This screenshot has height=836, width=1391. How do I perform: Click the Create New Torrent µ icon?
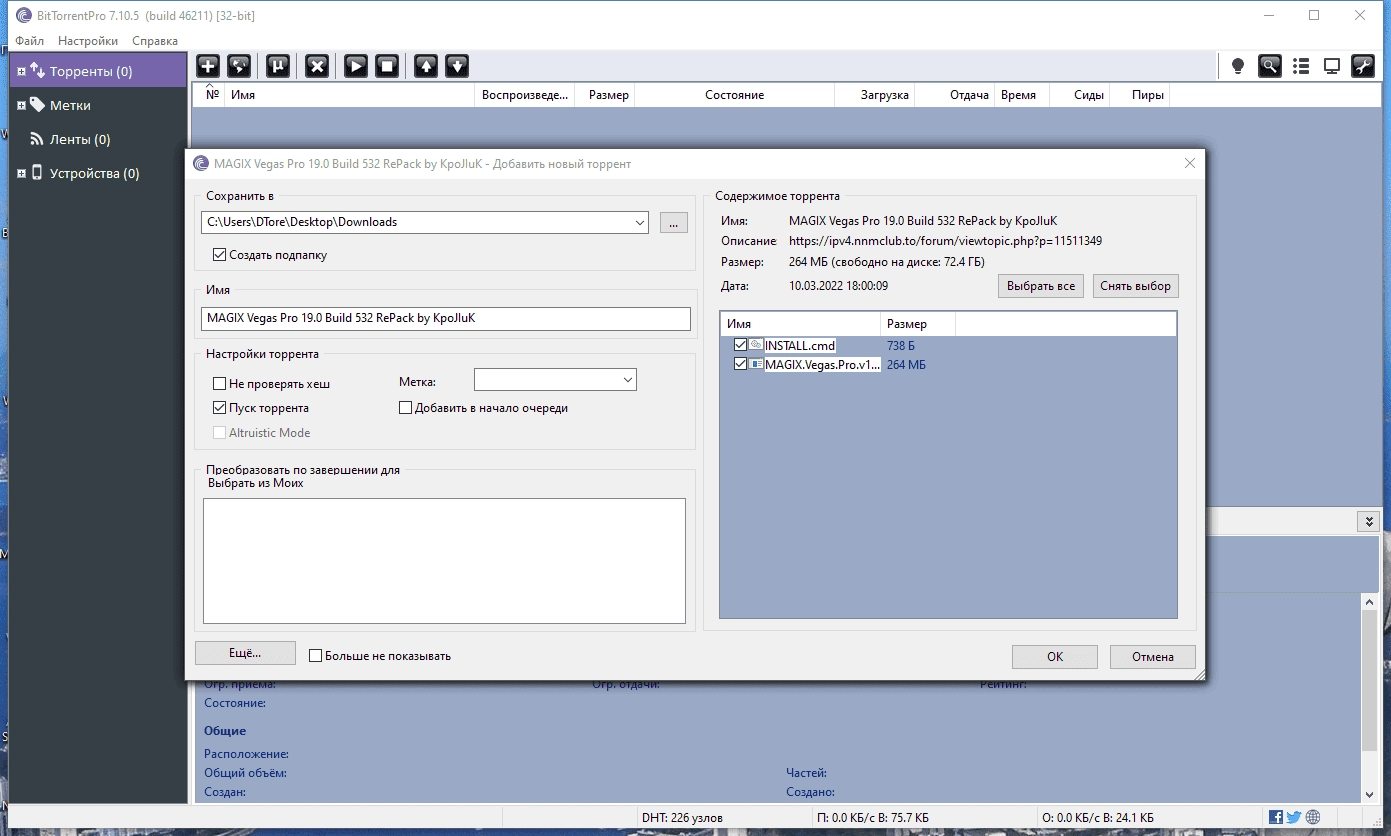278,66
